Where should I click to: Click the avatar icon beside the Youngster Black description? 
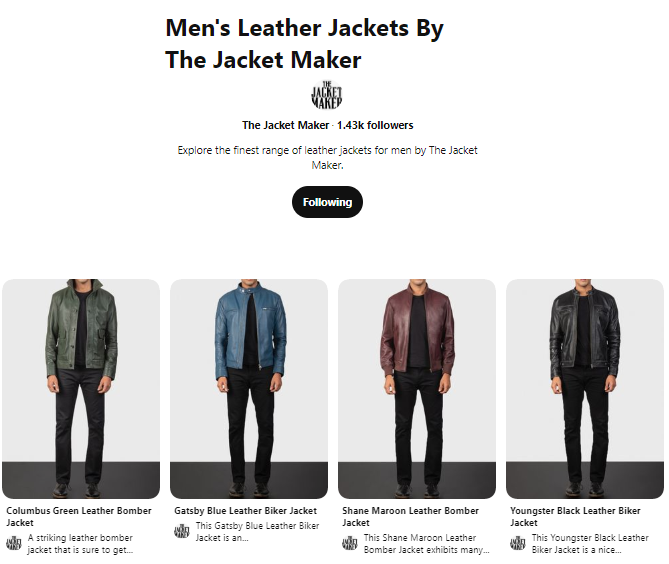tap(518, 544)
